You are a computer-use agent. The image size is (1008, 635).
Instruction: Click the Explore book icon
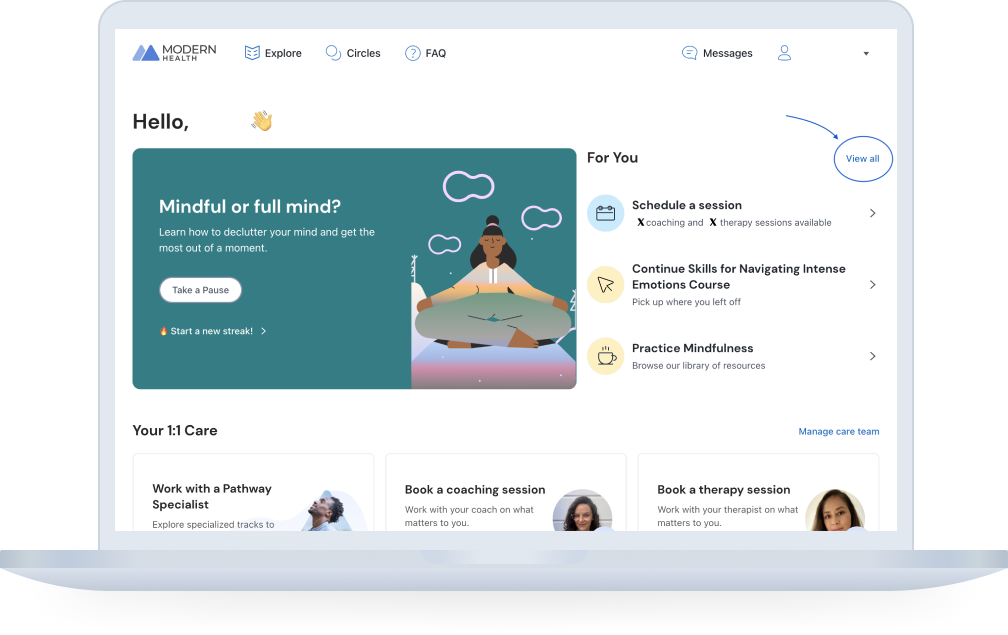point(252,53)
